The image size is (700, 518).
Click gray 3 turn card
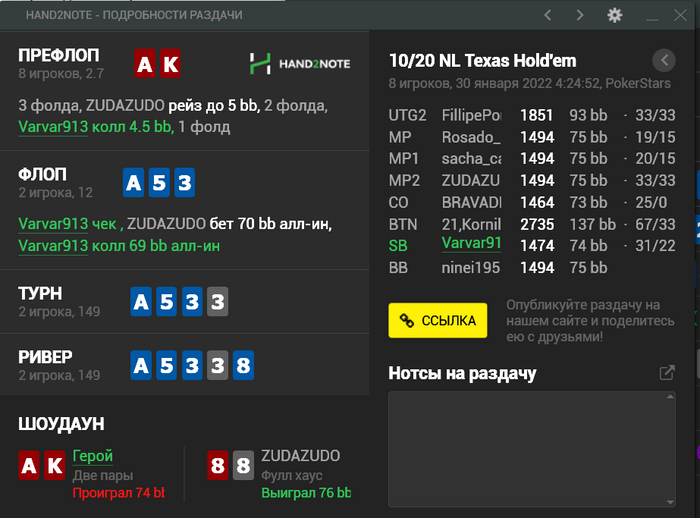(217, 301)
